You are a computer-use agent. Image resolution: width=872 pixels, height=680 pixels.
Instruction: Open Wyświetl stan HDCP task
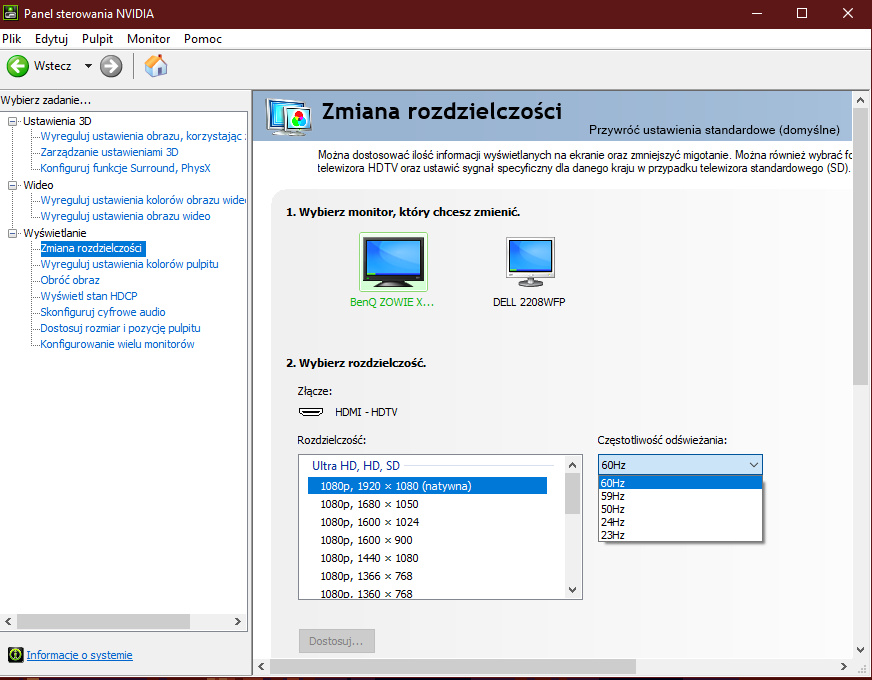pos(89,296)
